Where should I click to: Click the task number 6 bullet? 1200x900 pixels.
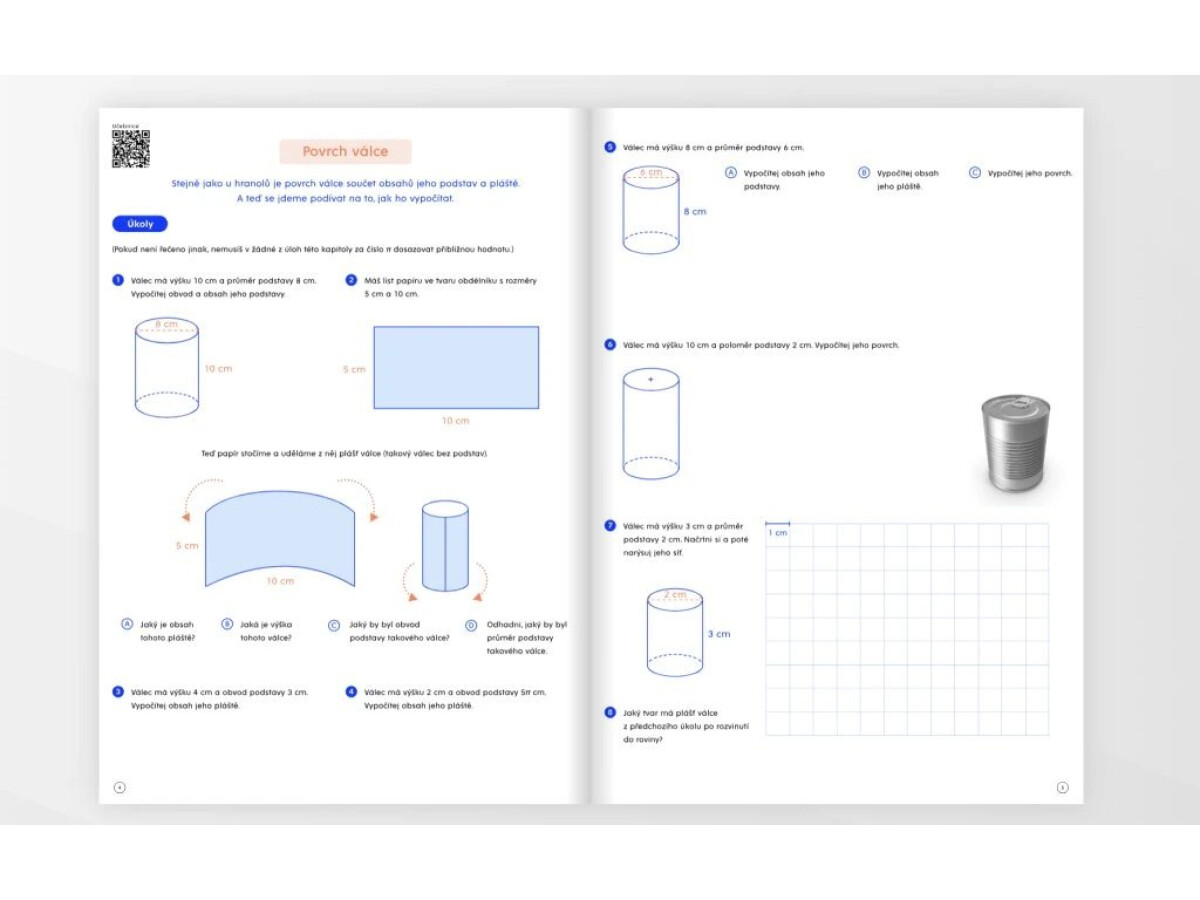click(x=610, y=345)
